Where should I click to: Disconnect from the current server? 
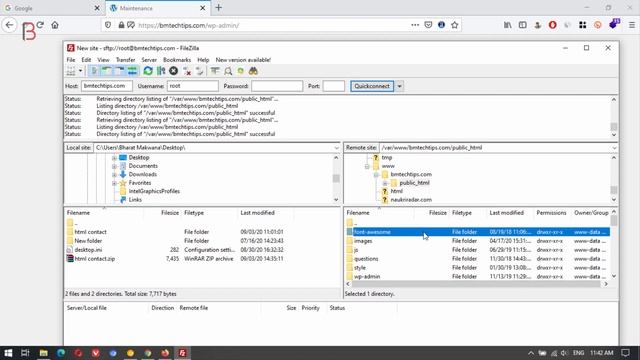(x=187, y=71)
